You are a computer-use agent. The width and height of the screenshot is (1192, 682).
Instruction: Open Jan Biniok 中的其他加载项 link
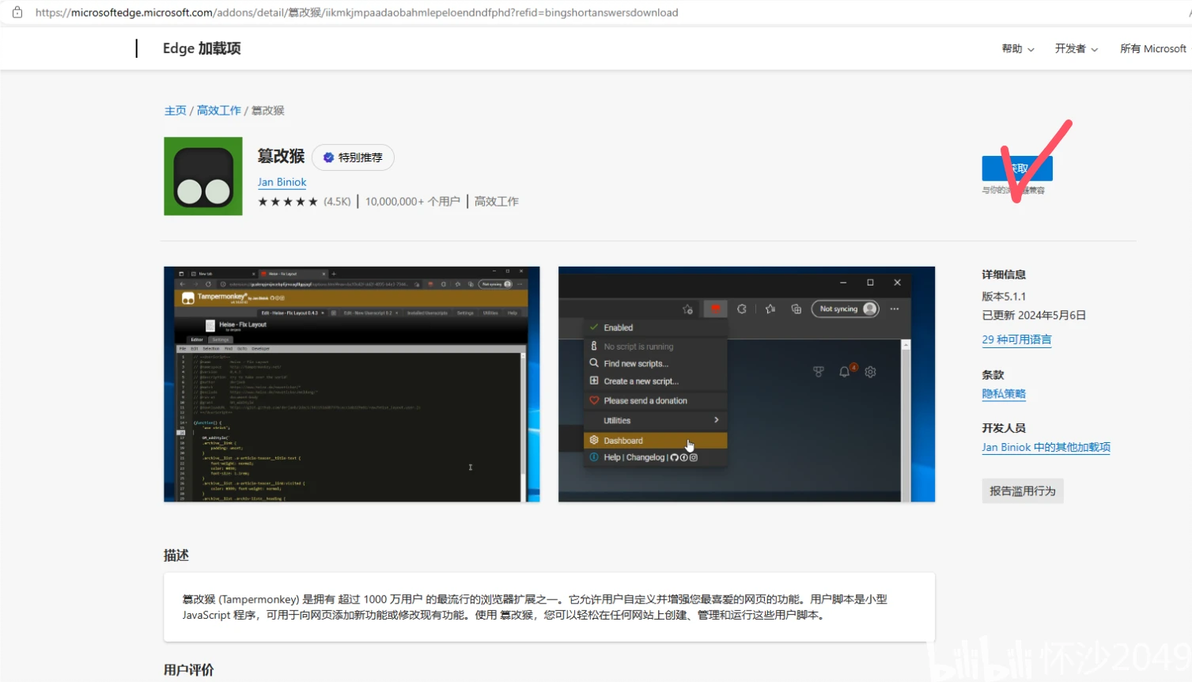pos(1046,447)
